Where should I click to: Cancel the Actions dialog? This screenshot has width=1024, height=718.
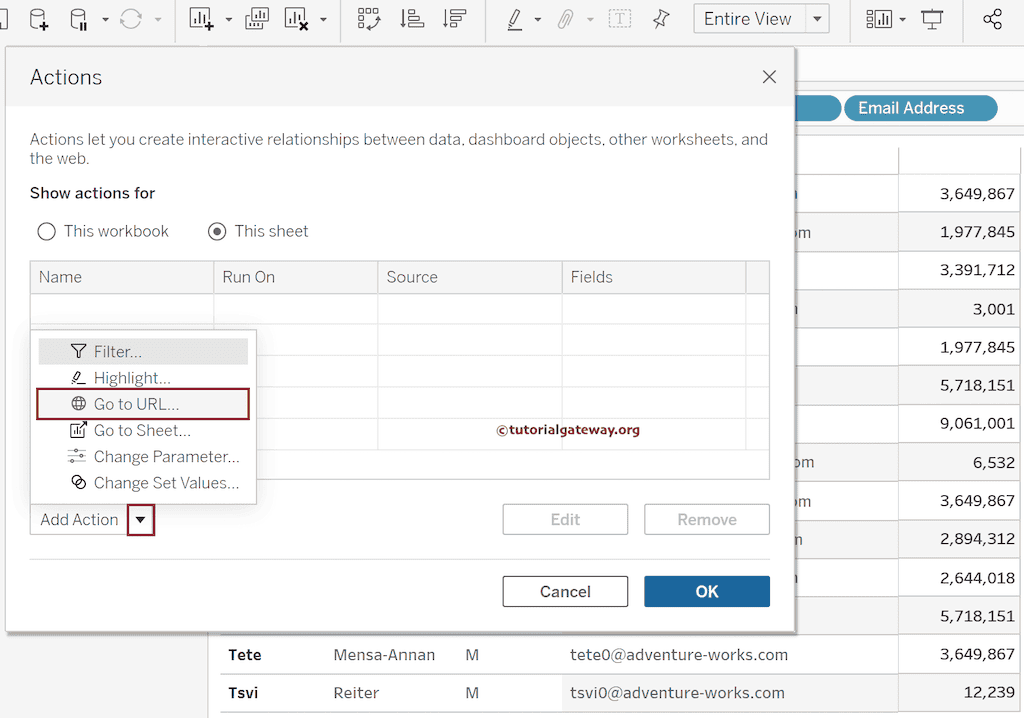point(565,591)
